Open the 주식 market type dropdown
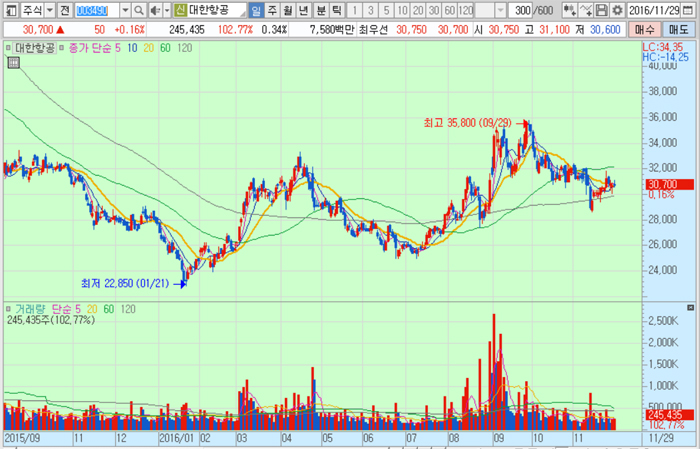 tap(47, 10)
